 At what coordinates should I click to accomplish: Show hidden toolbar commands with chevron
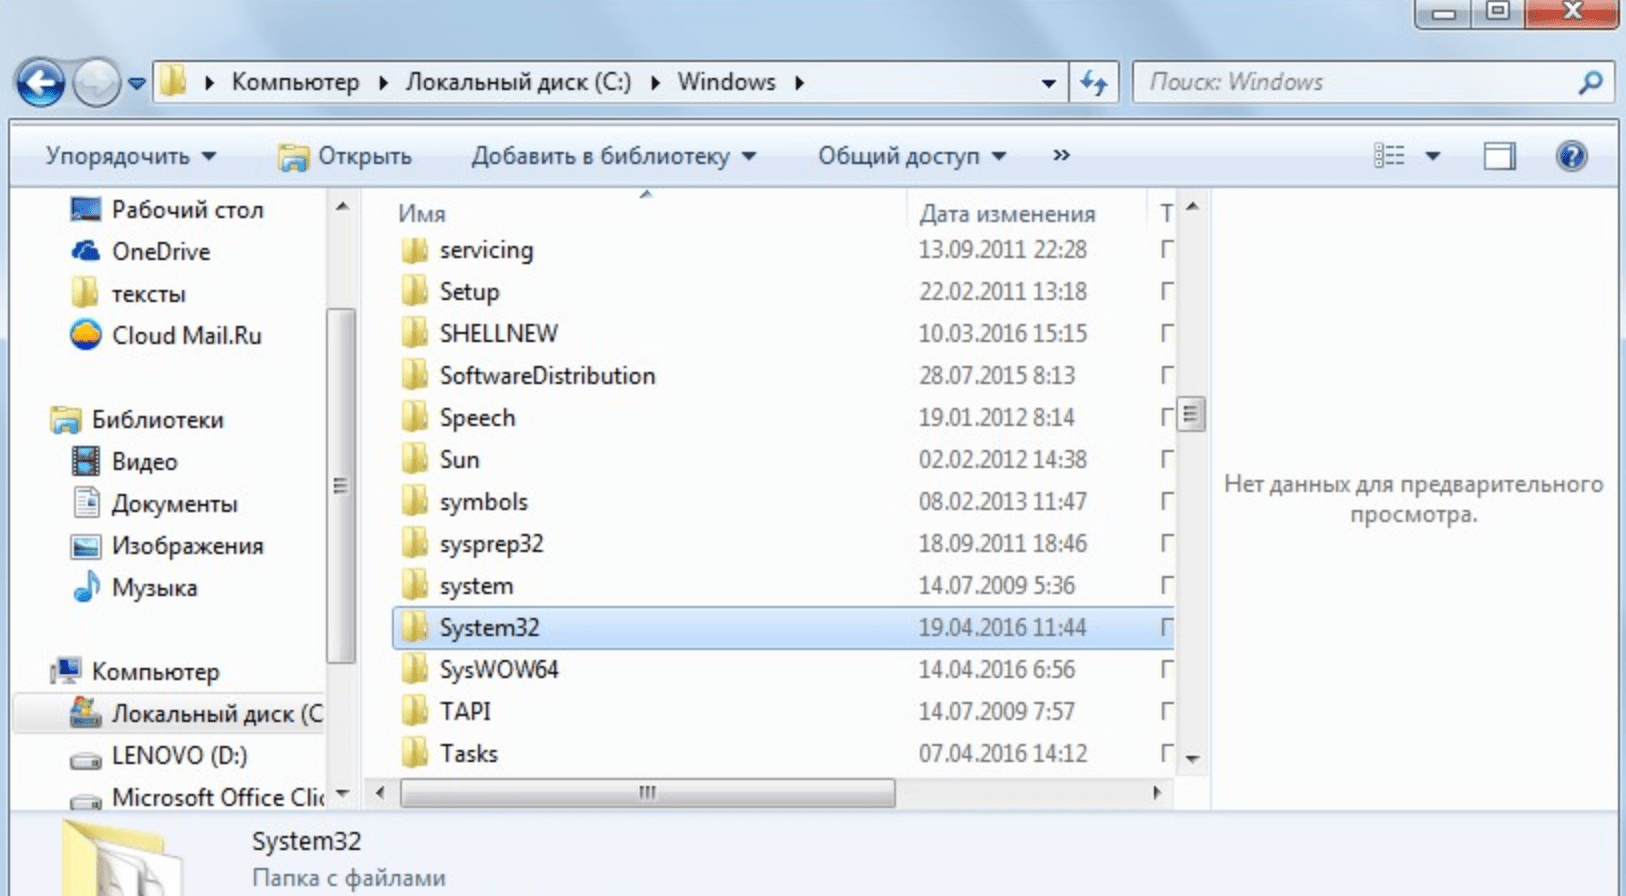click(1061, 155)
